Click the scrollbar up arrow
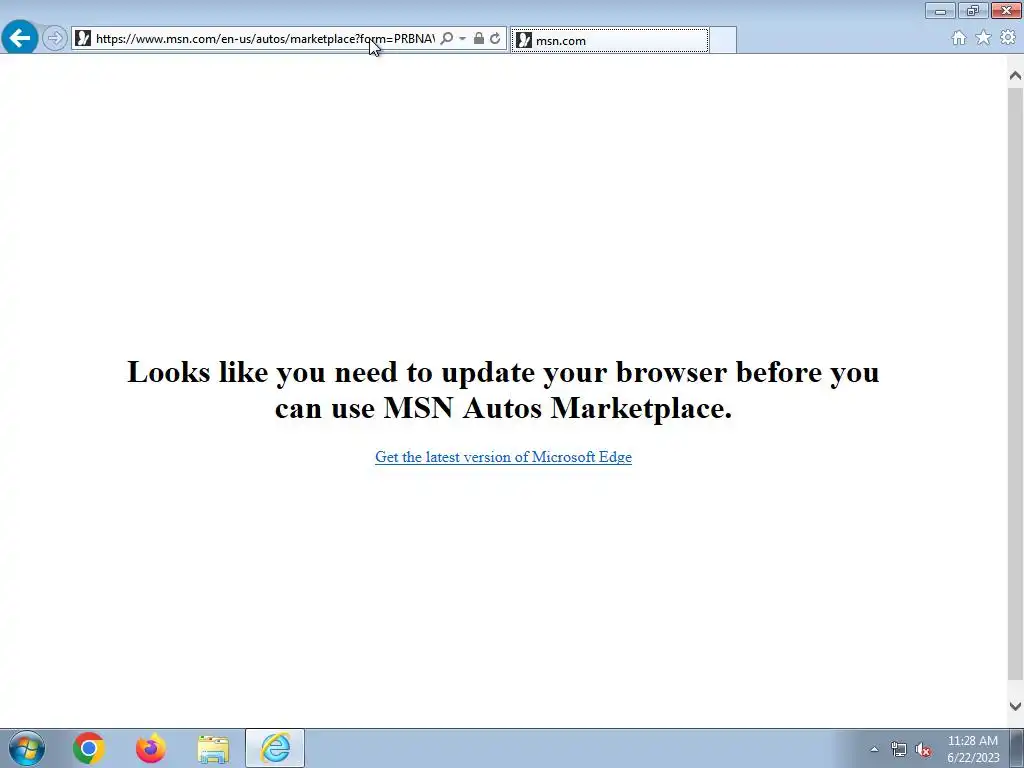 [x=1016, y=76]
